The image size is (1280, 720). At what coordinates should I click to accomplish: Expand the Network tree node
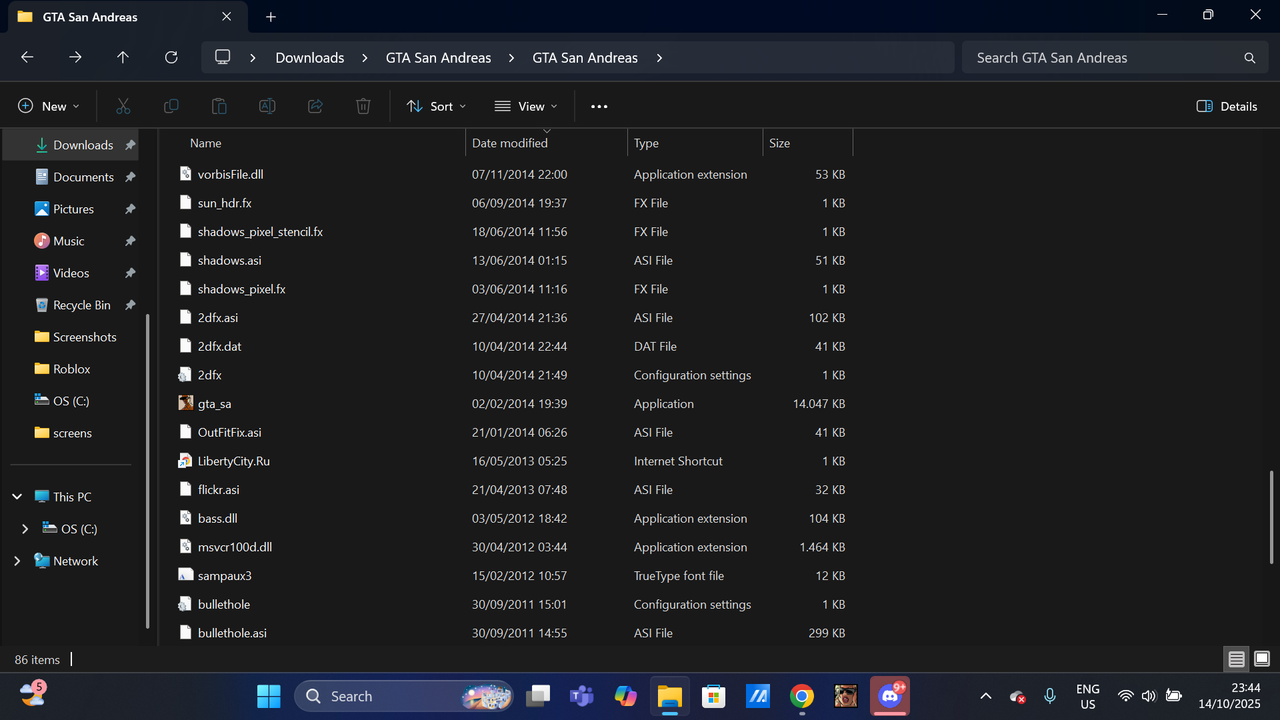click(x=17, y=561)
